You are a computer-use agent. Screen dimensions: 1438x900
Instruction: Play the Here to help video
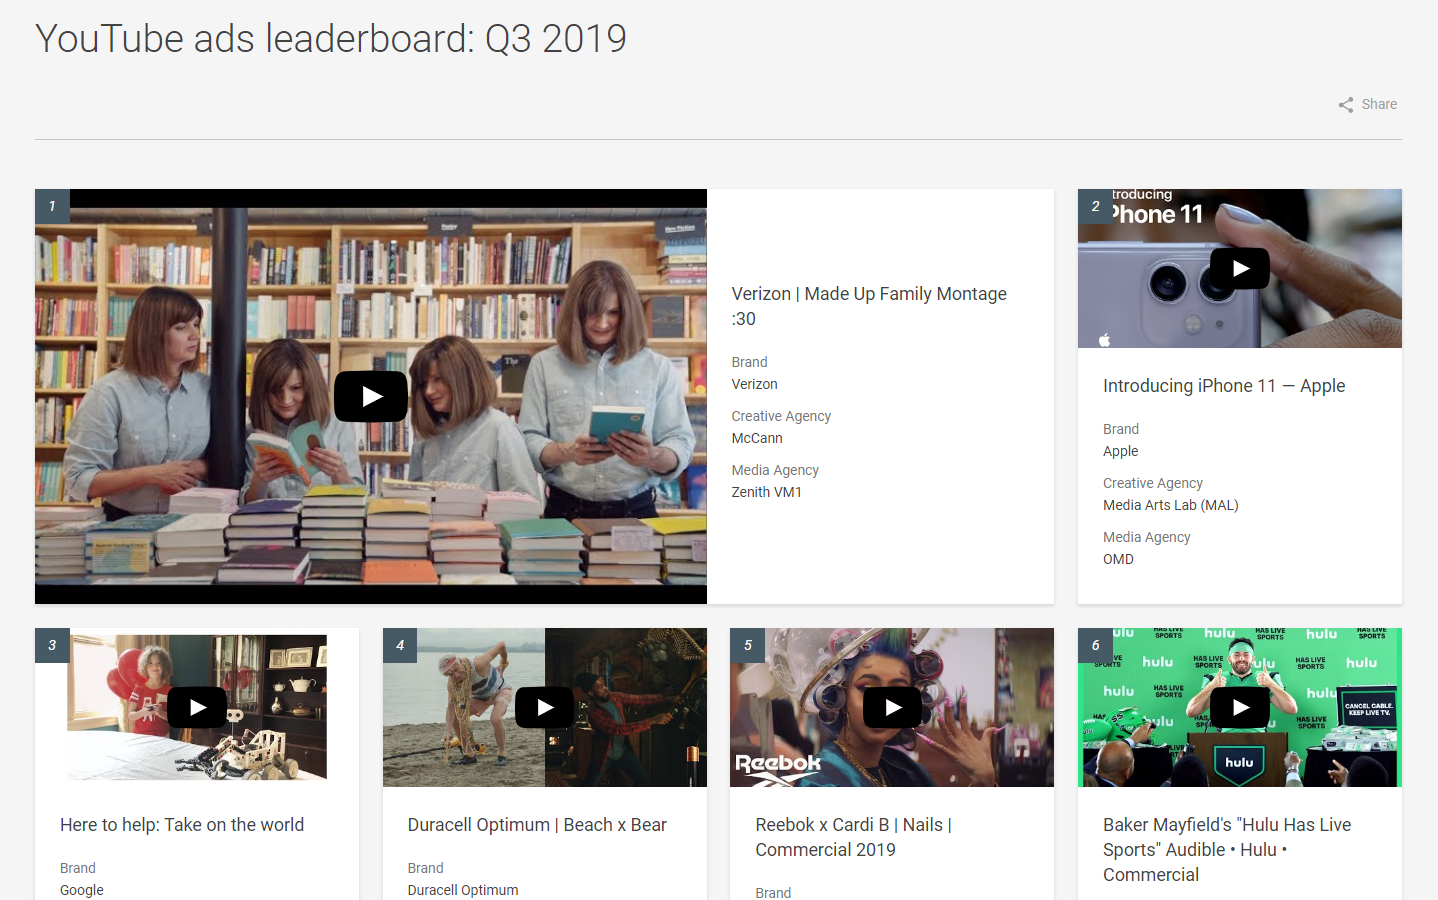[x=197, y=707]
